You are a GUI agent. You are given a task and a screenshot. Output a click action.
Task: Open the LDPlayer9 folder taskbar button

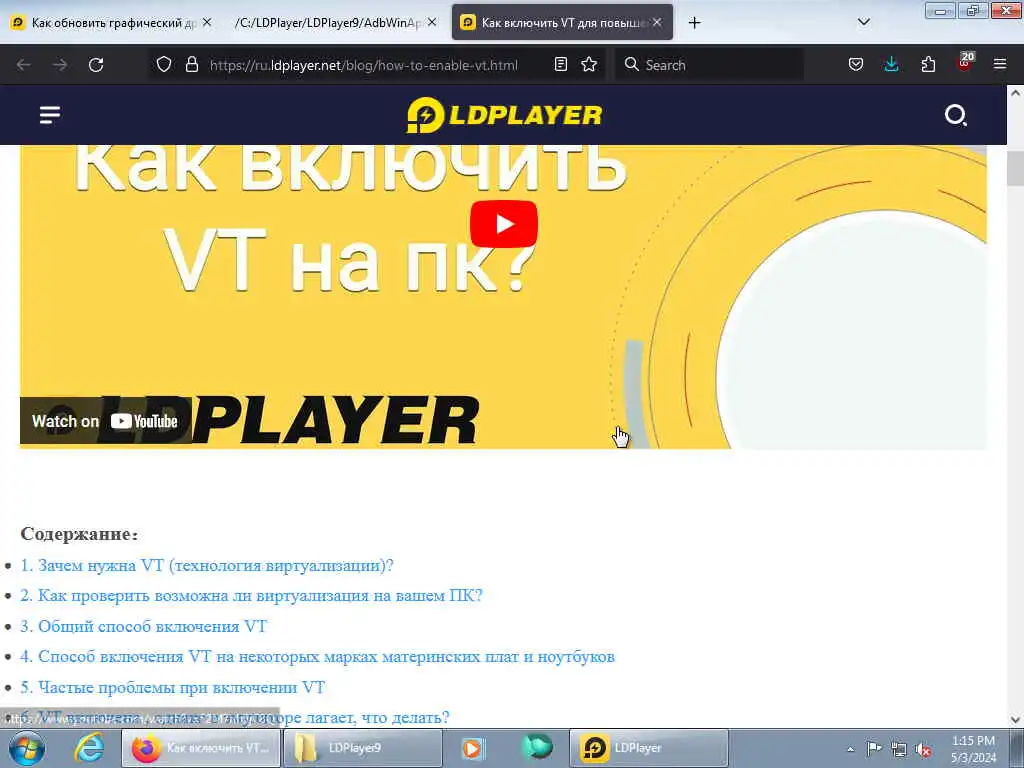pyautogui.click(x=363, y=748)
